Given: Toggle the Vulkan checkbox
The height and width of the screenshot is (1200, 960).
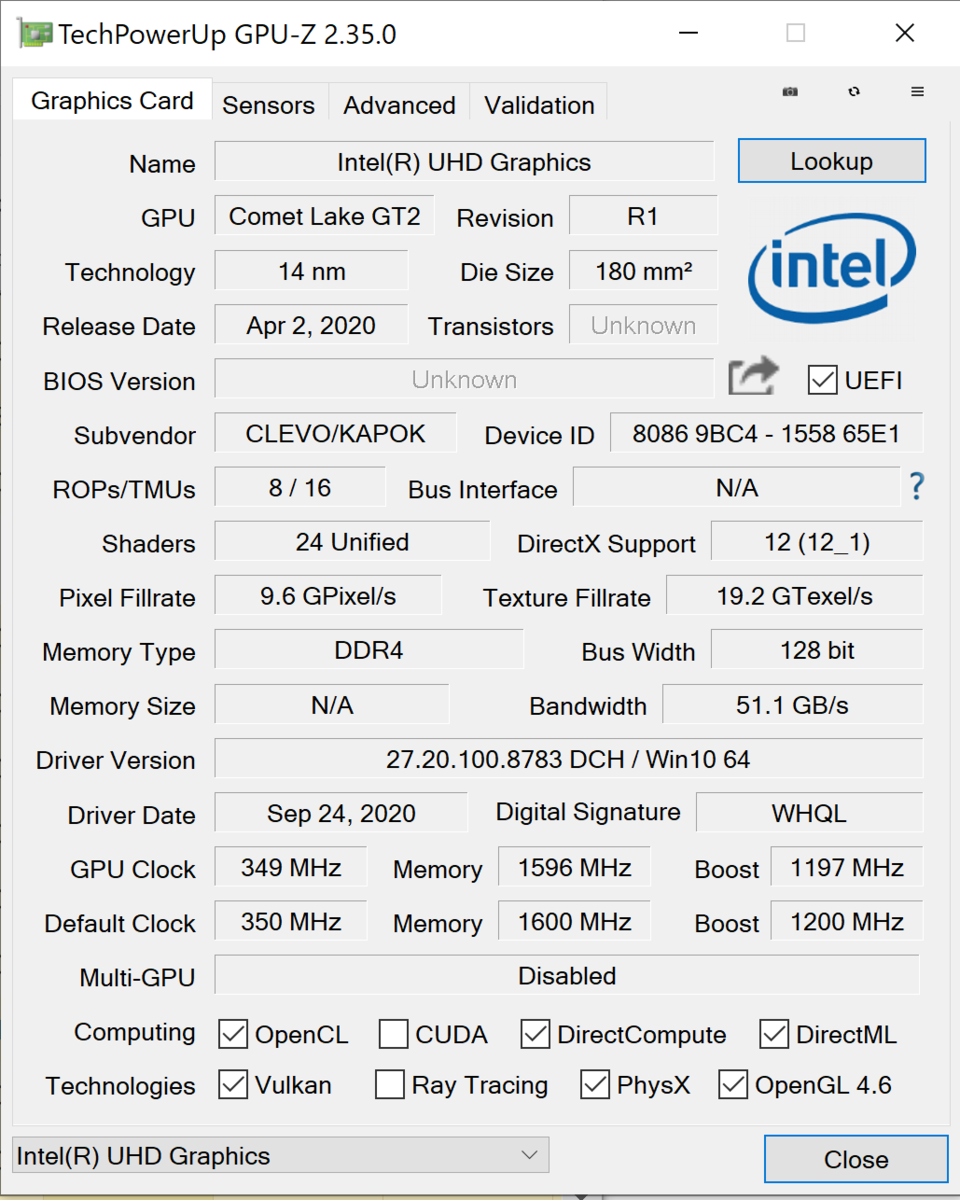Looking at the screenshot, I should pyautogui.click(x=233, y=1085).
